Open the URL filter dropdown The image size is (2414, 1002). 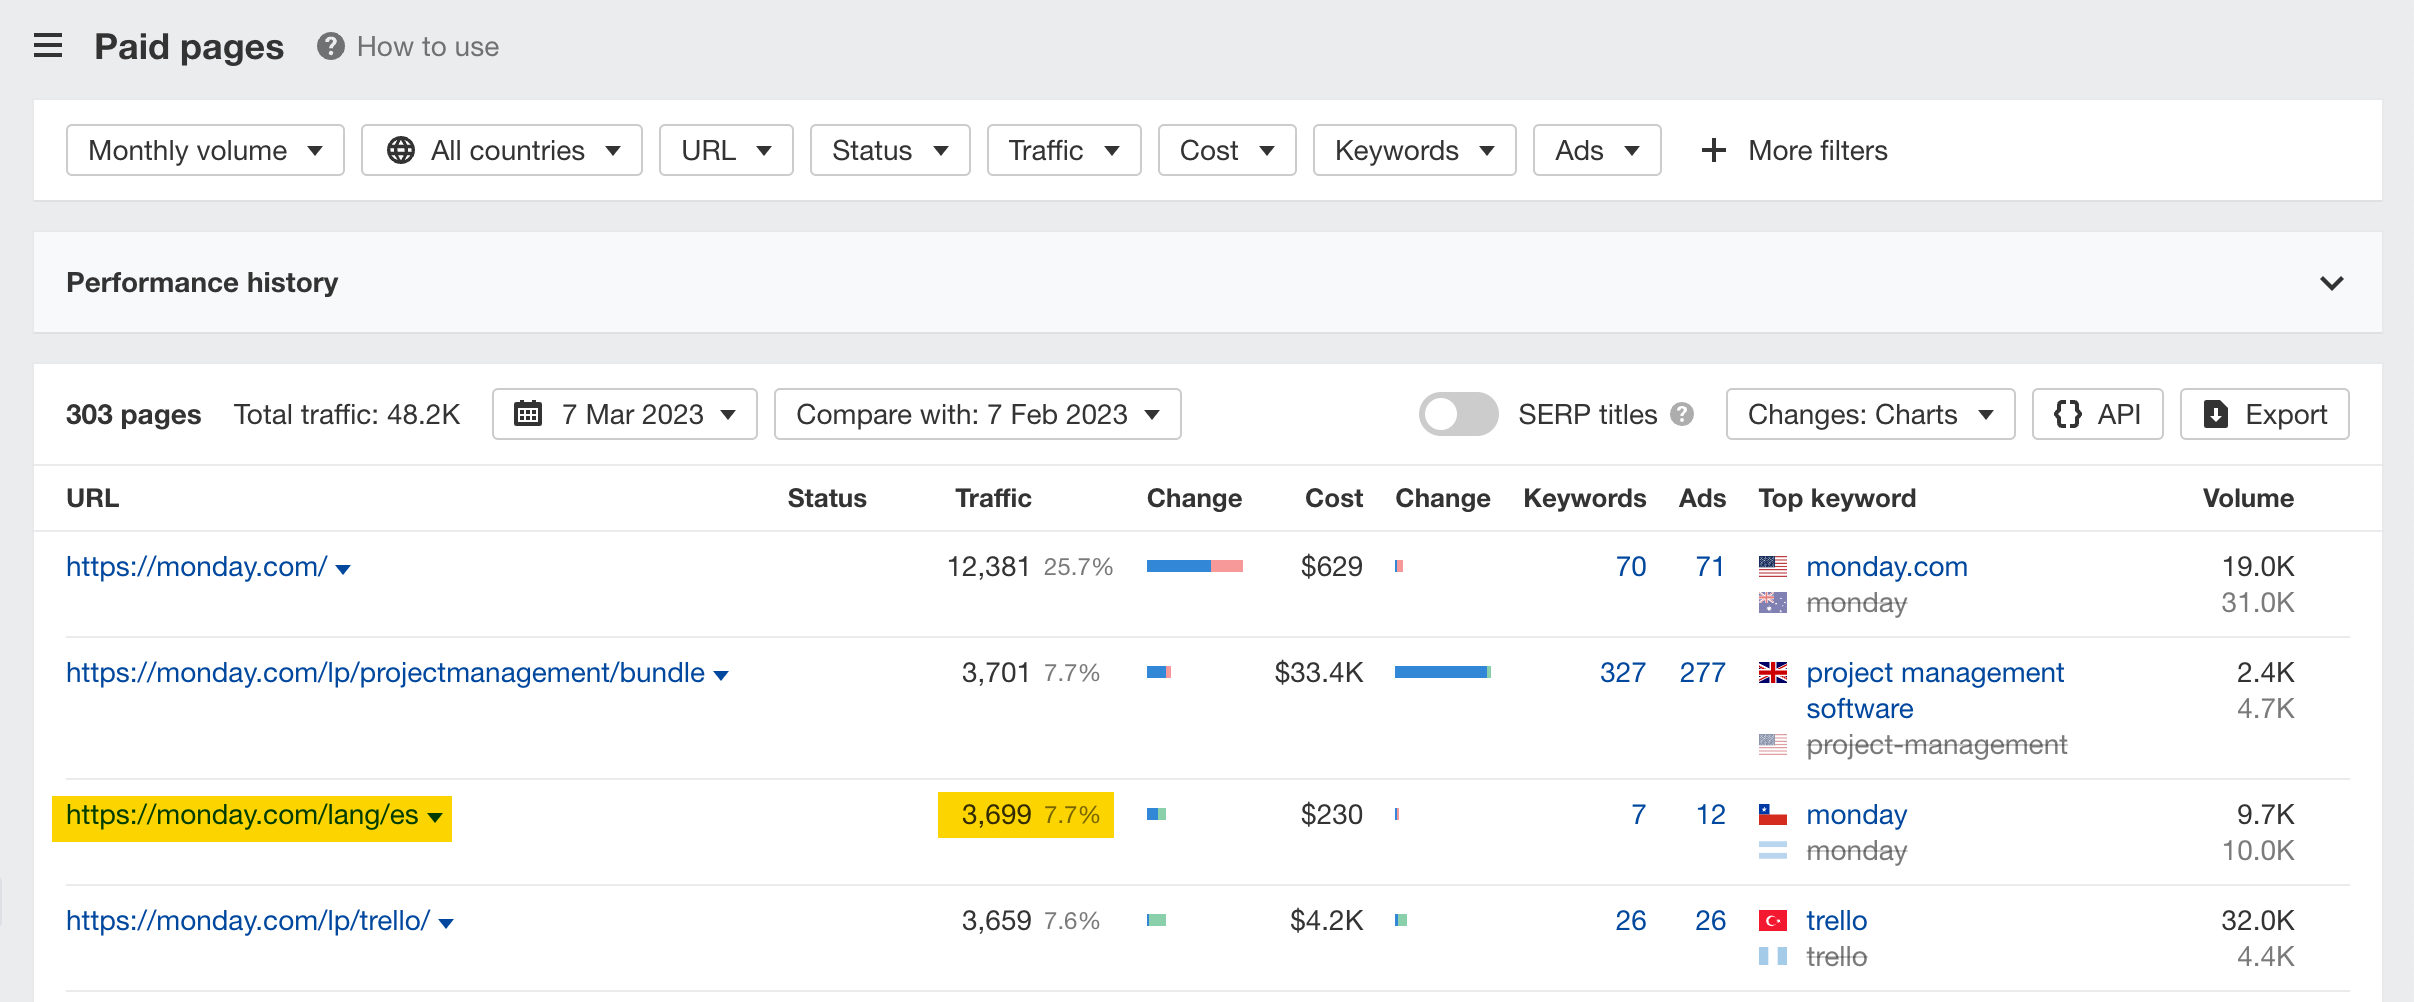coord(726,150)
